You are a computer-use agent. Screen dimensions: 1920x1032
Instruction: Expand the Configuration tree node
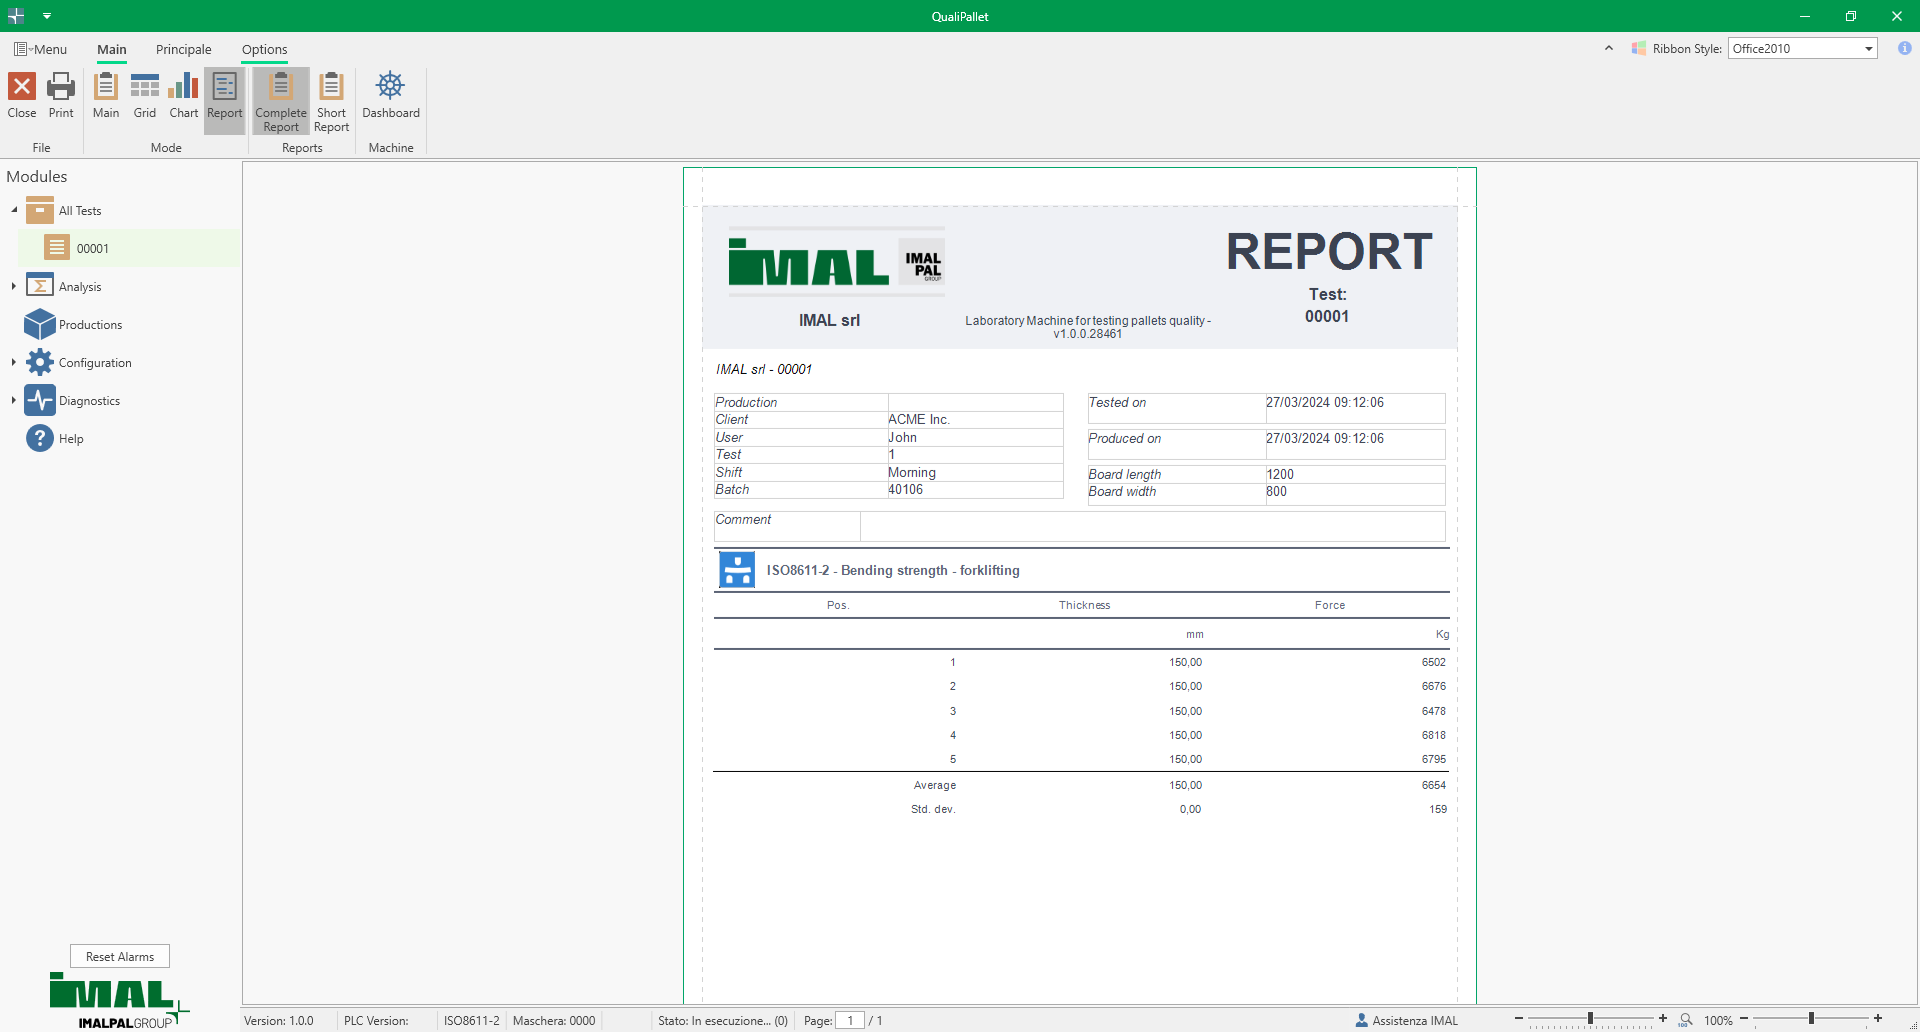tap(14, 363)
